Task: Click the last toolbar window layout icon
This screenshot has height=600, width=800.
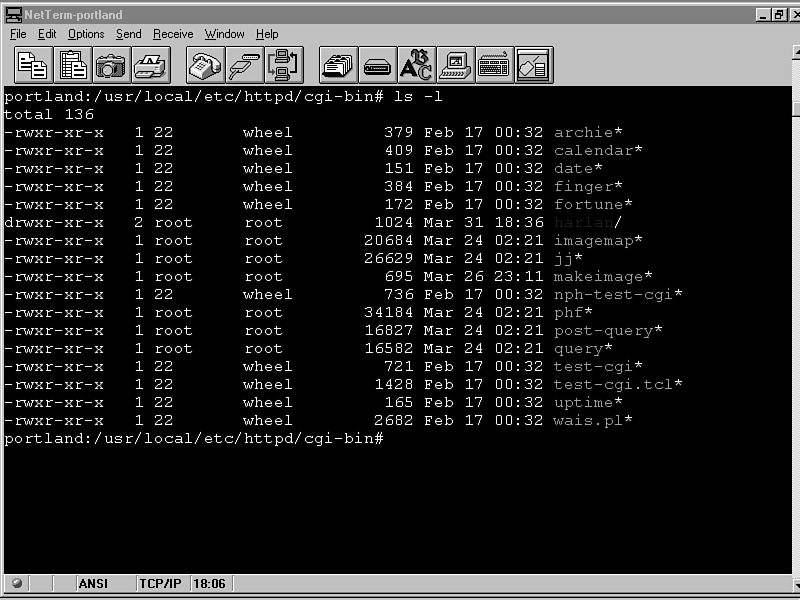Action: (x=533, y=65)
